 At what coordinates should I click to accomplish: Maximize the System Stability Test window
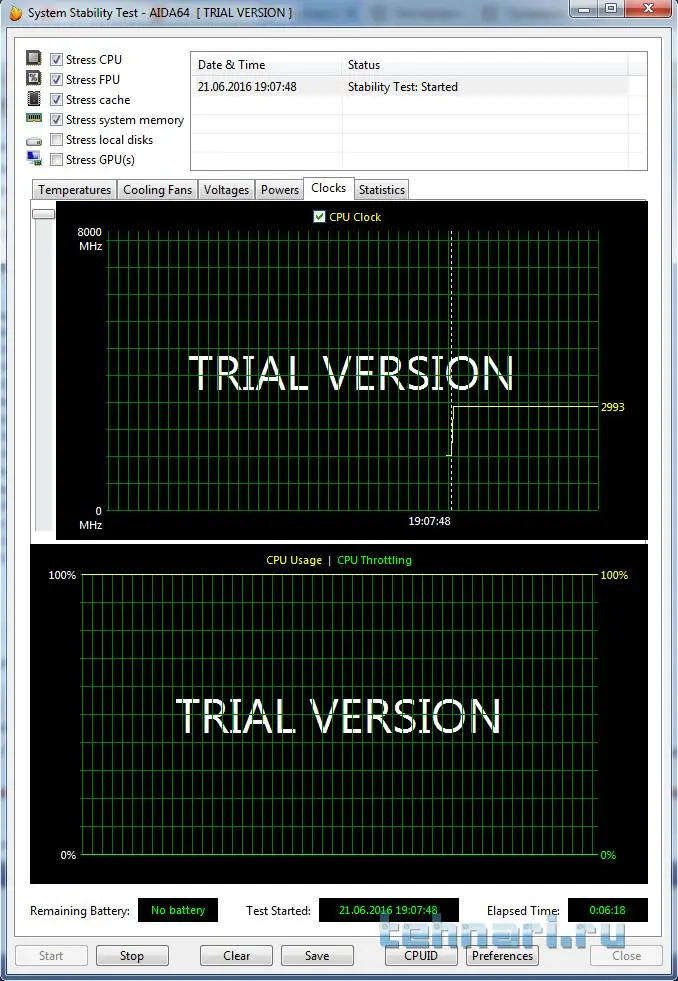tap(610, 9)
